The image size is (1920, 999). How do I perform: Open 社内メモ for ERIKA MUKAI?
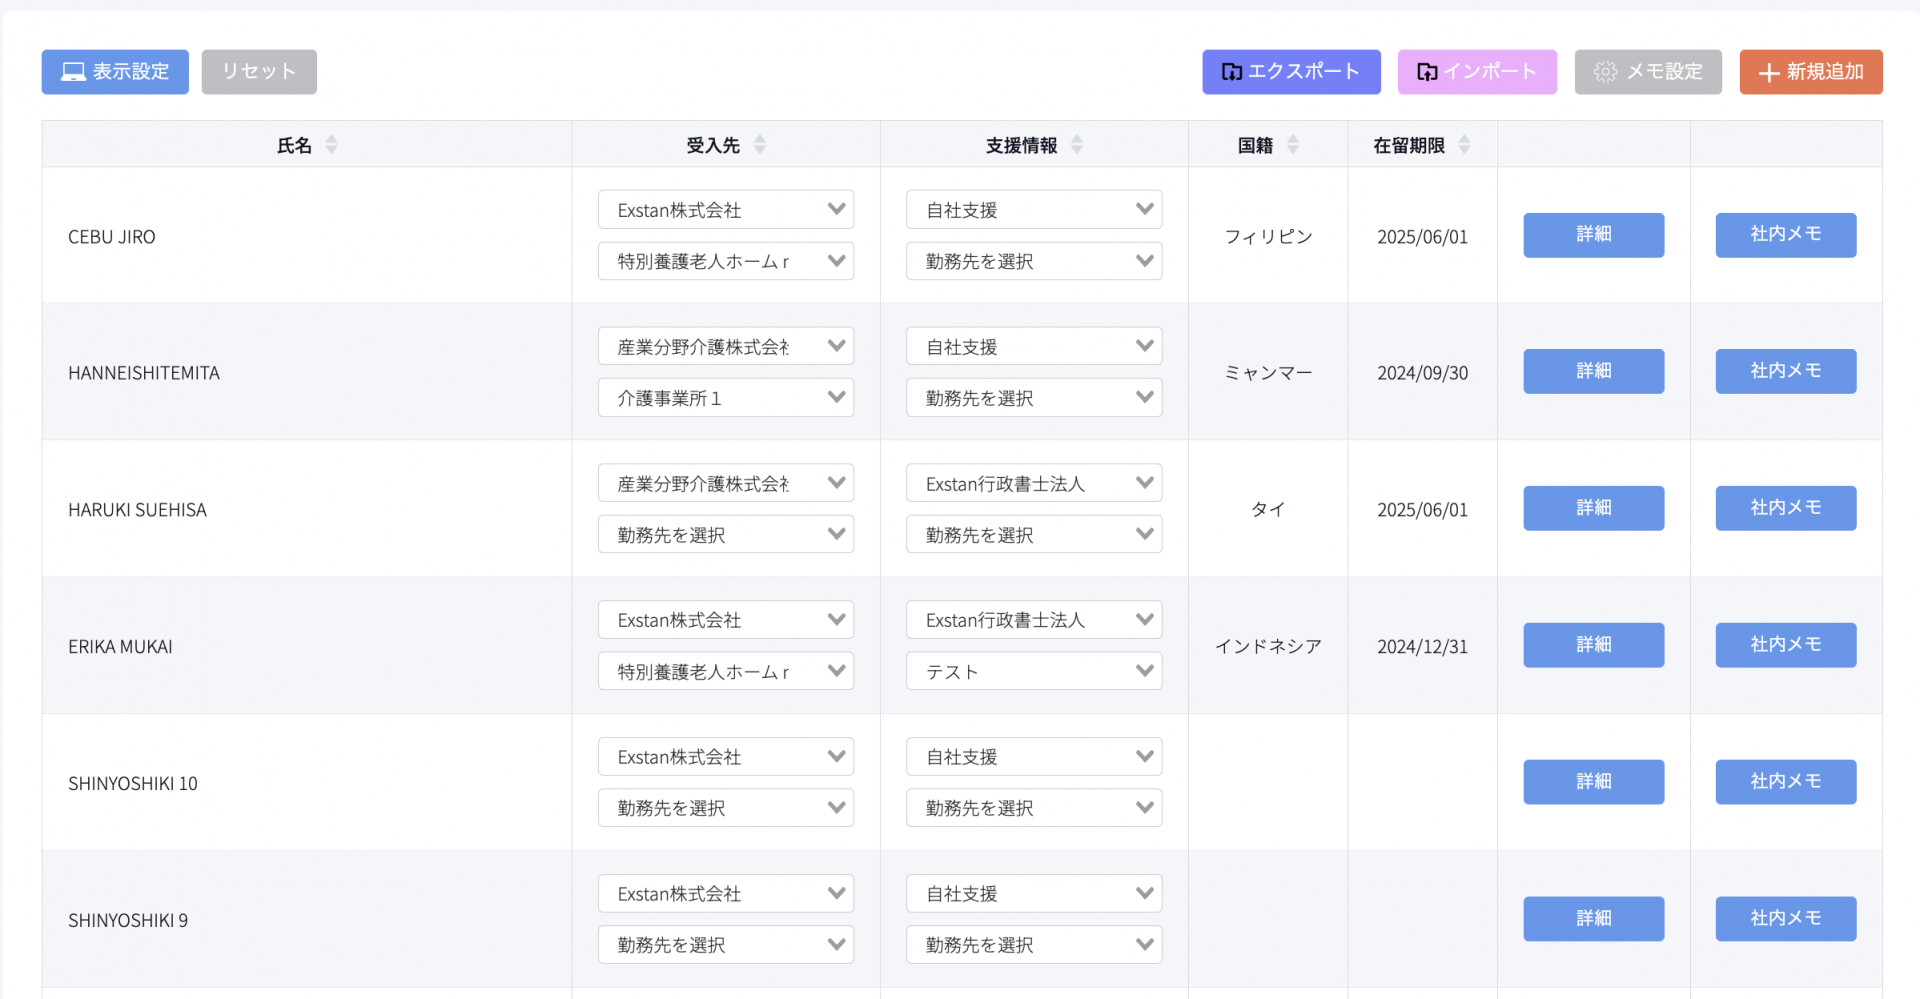[x=1785, y=645]
